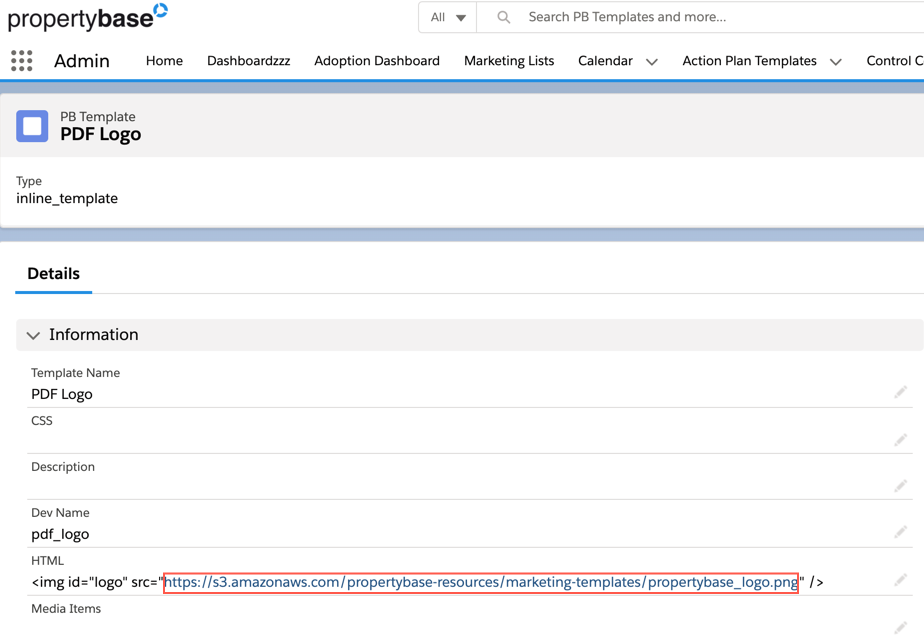Screen dimensions: 924x638
Task: Select the Details tab
Action: (x=54, y=273)
